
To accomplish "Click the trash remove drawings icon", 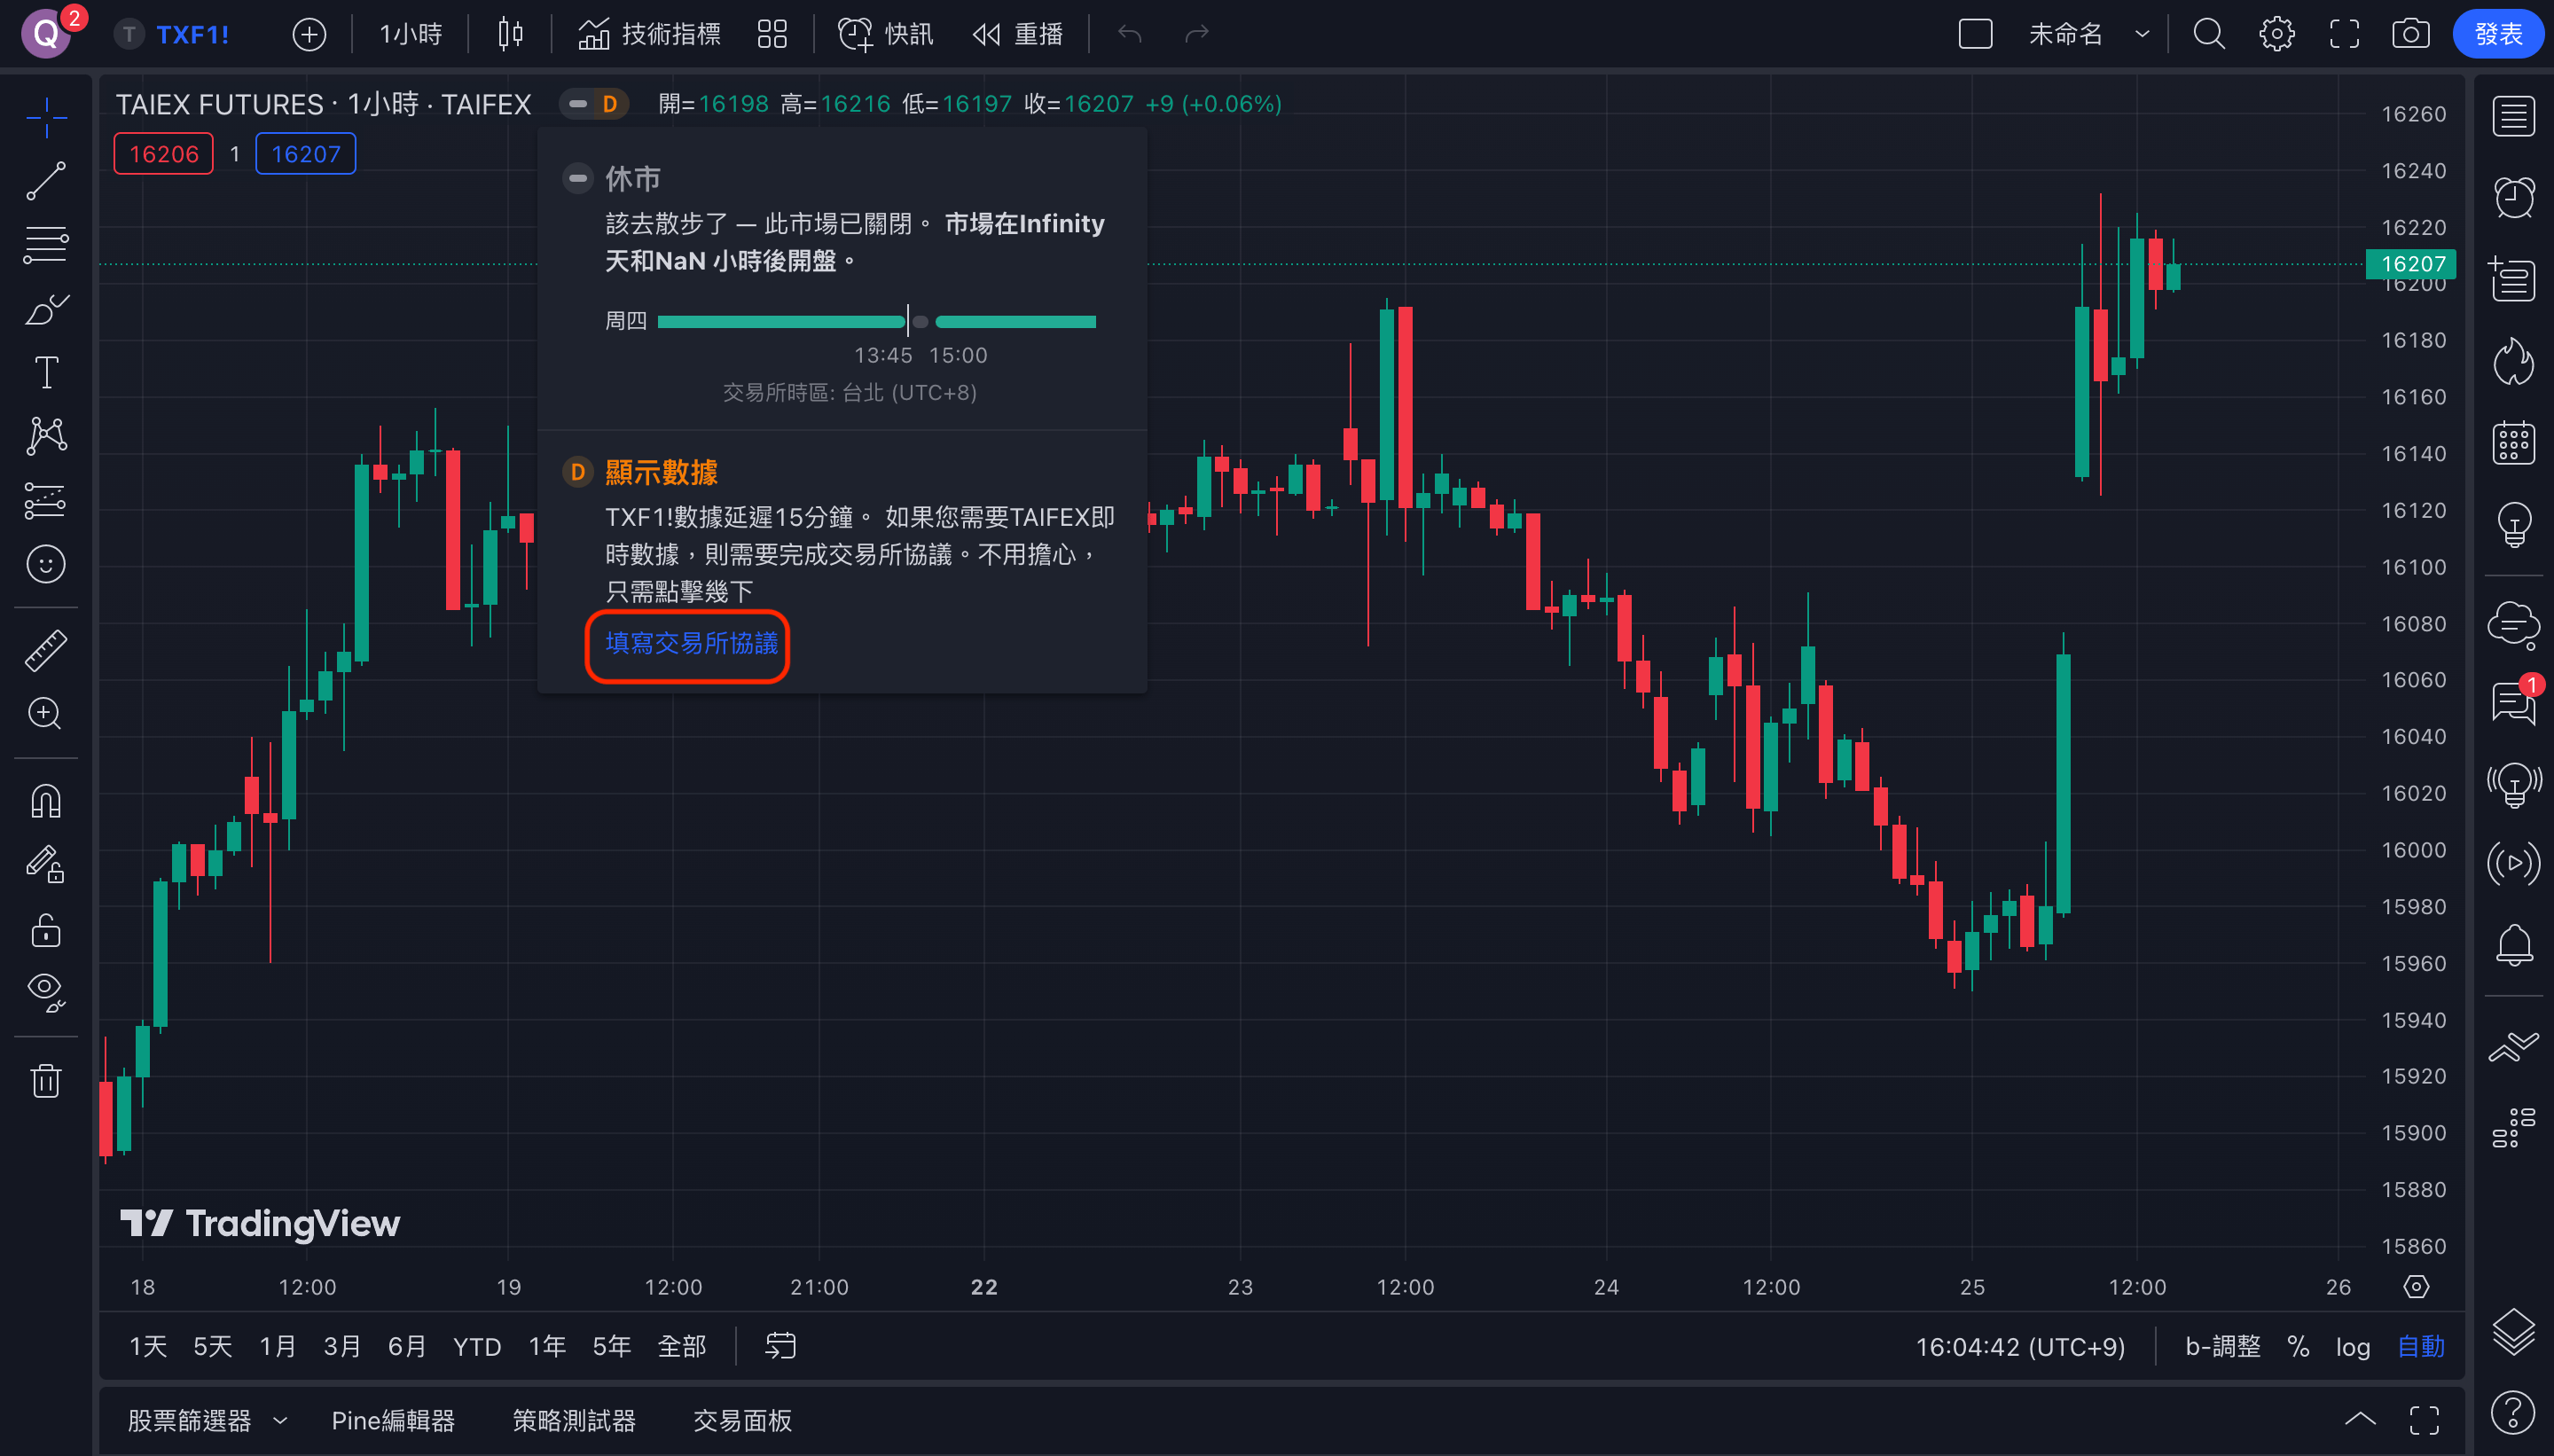I will [46, 1080].
